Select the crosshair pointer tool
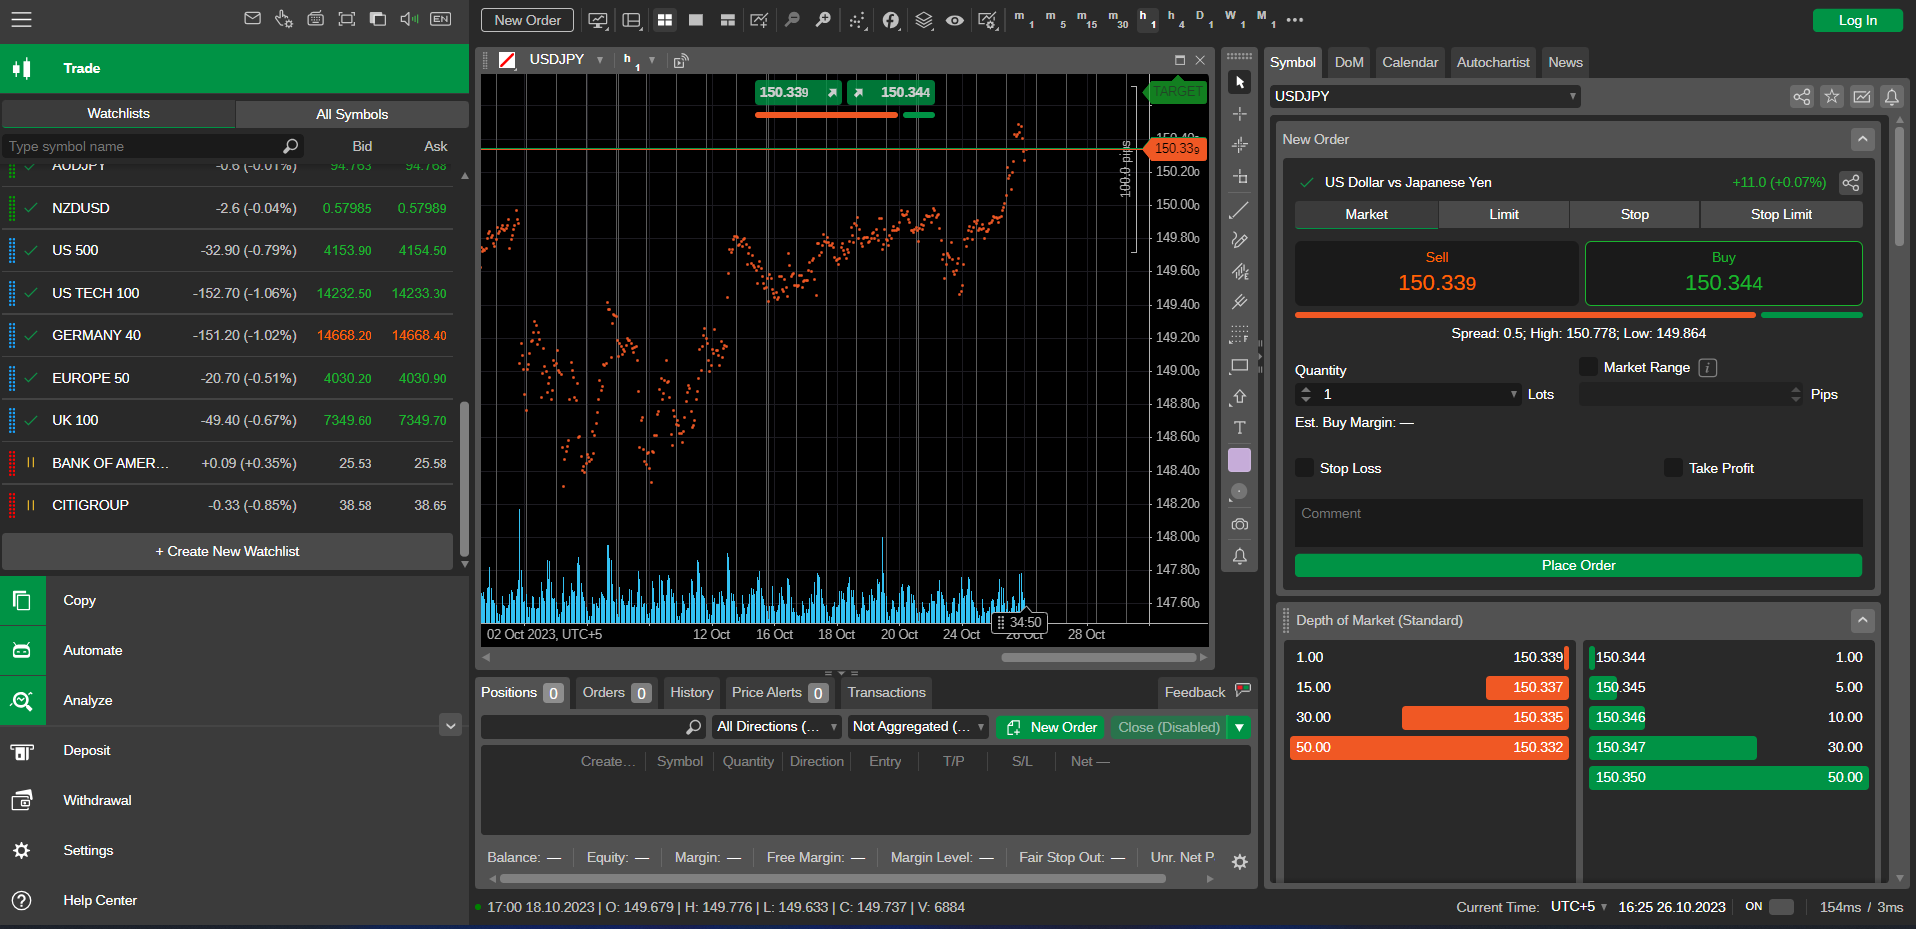The width and height of the screenshot is (1916, 929). pos(1239,114)
